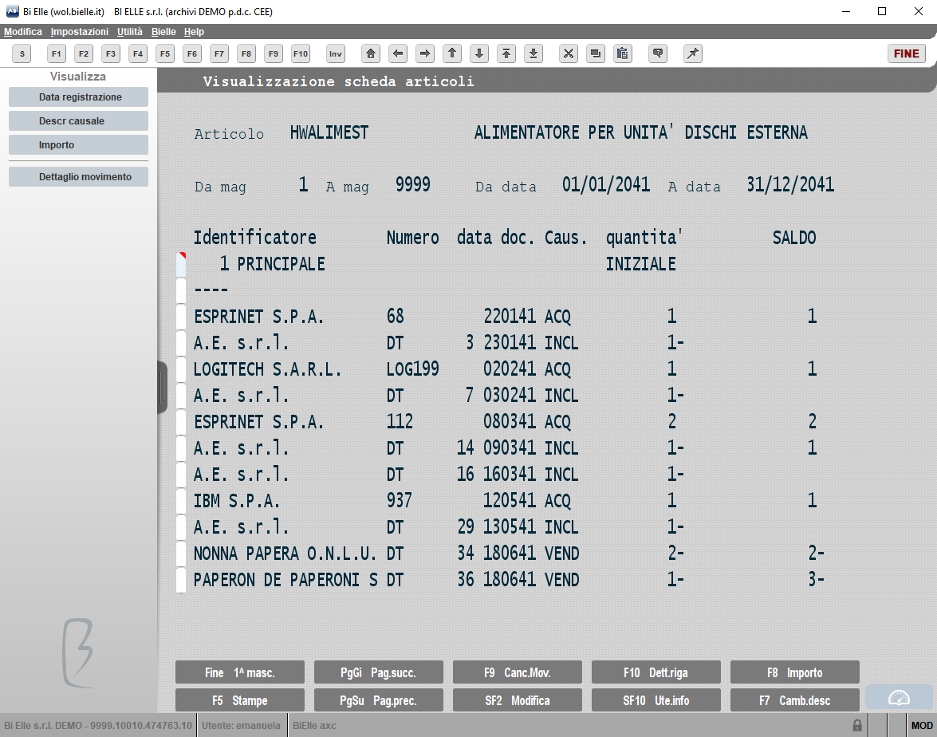937x737 pixels.
Task: Open the Impostazioni menu
Action: coord(79,32)
